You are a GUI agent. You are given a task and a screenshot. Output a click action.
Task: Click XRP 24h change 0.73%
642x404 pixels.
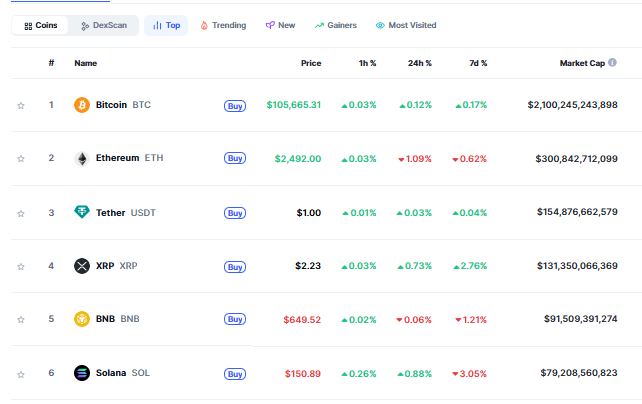click(x=414, y=266)
